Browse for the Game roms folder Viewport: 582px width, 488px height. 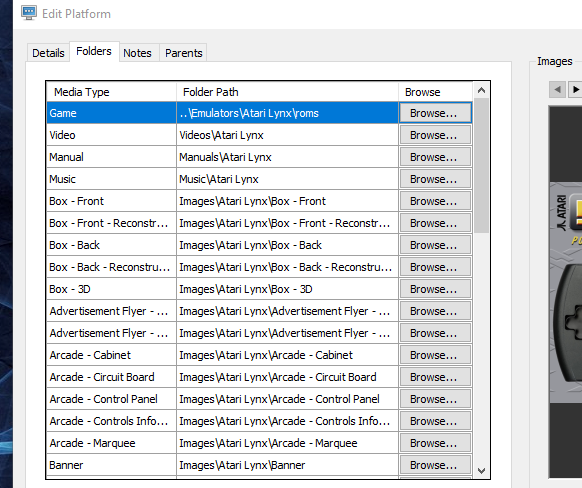(435, 113)
